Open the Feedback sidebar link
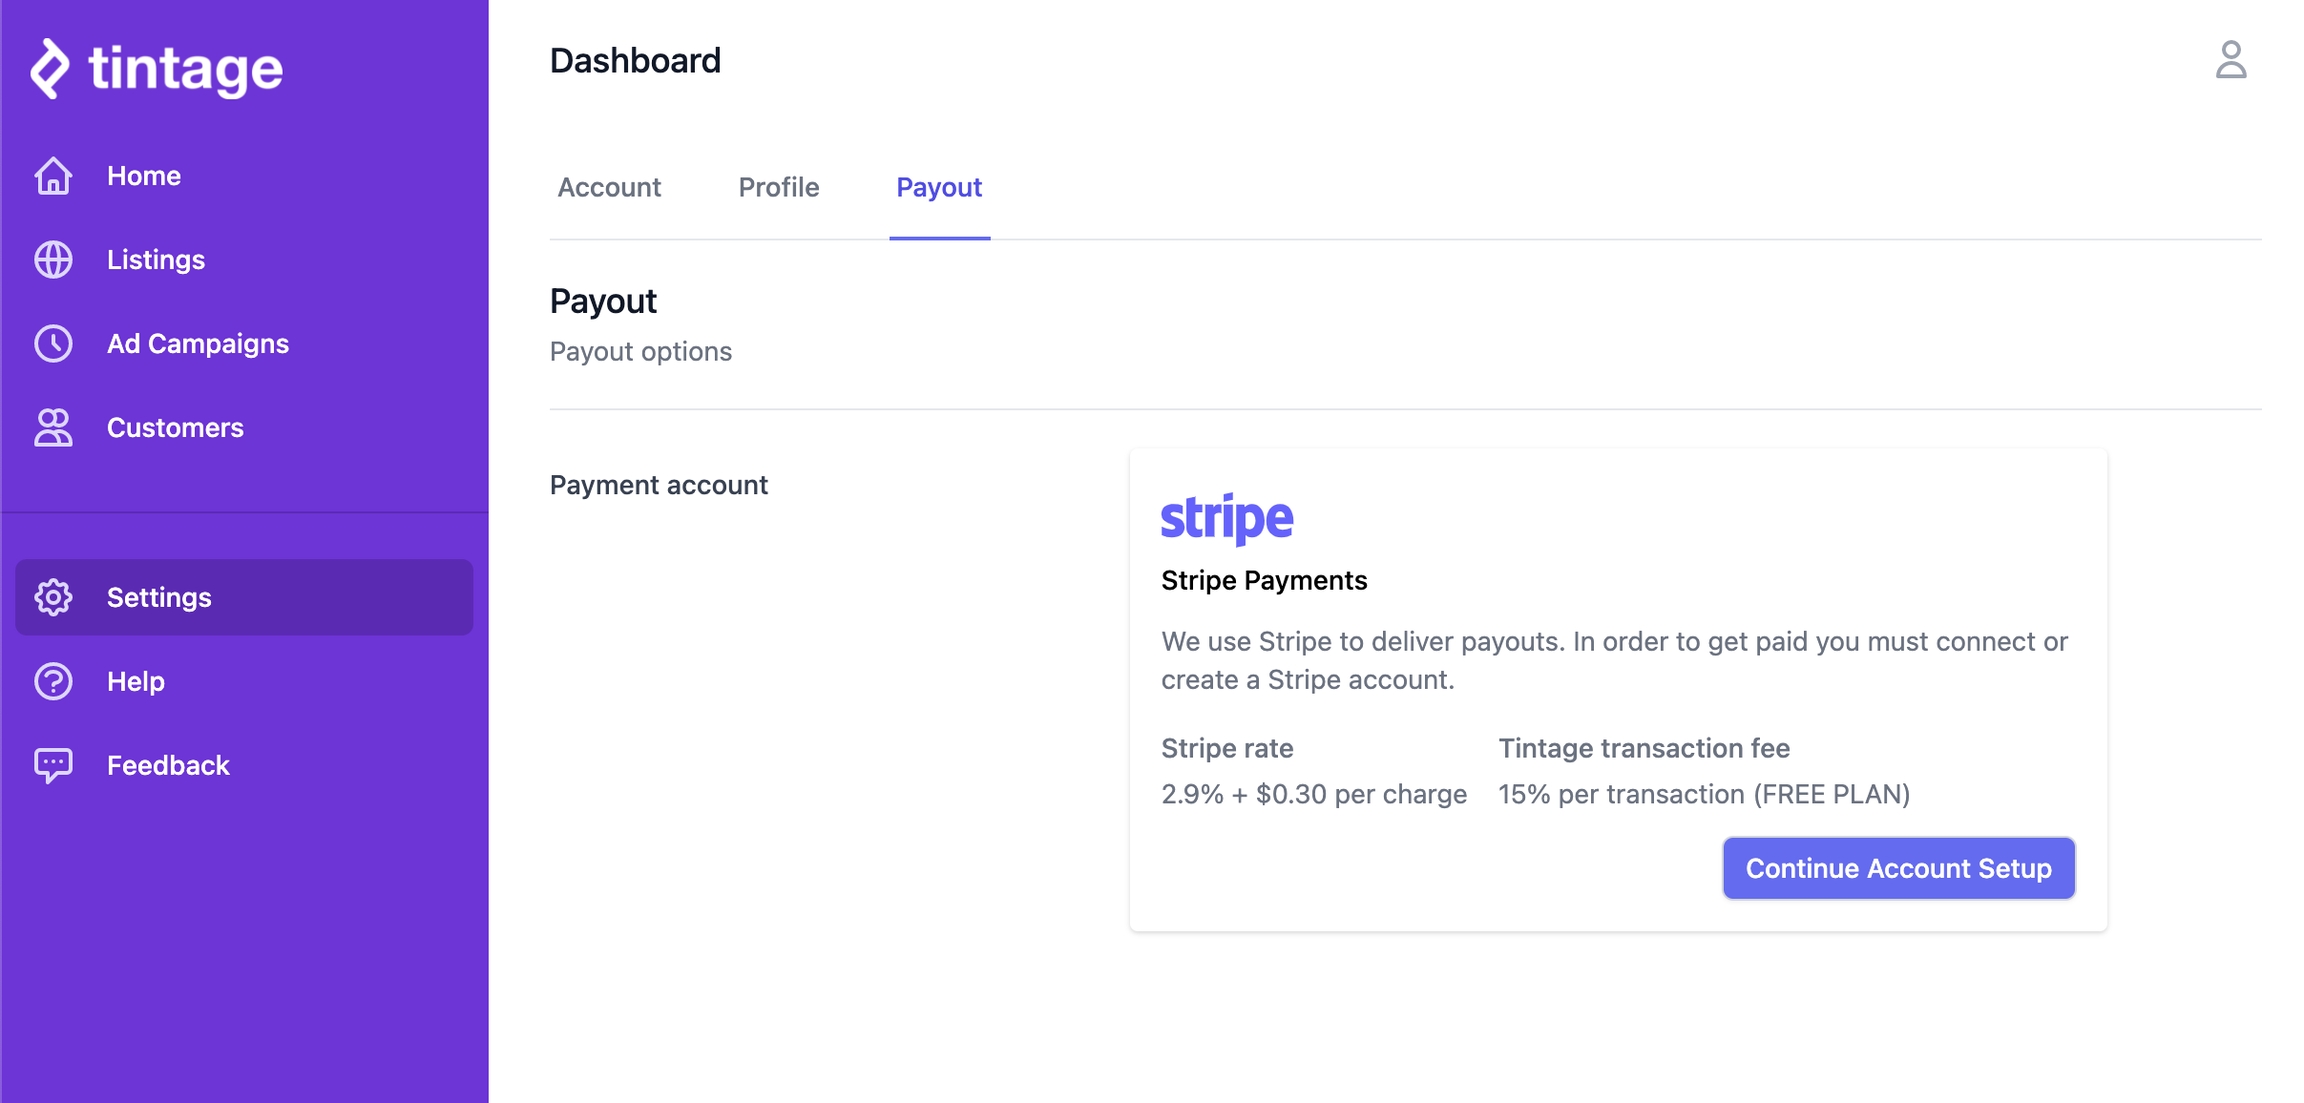 168,765
